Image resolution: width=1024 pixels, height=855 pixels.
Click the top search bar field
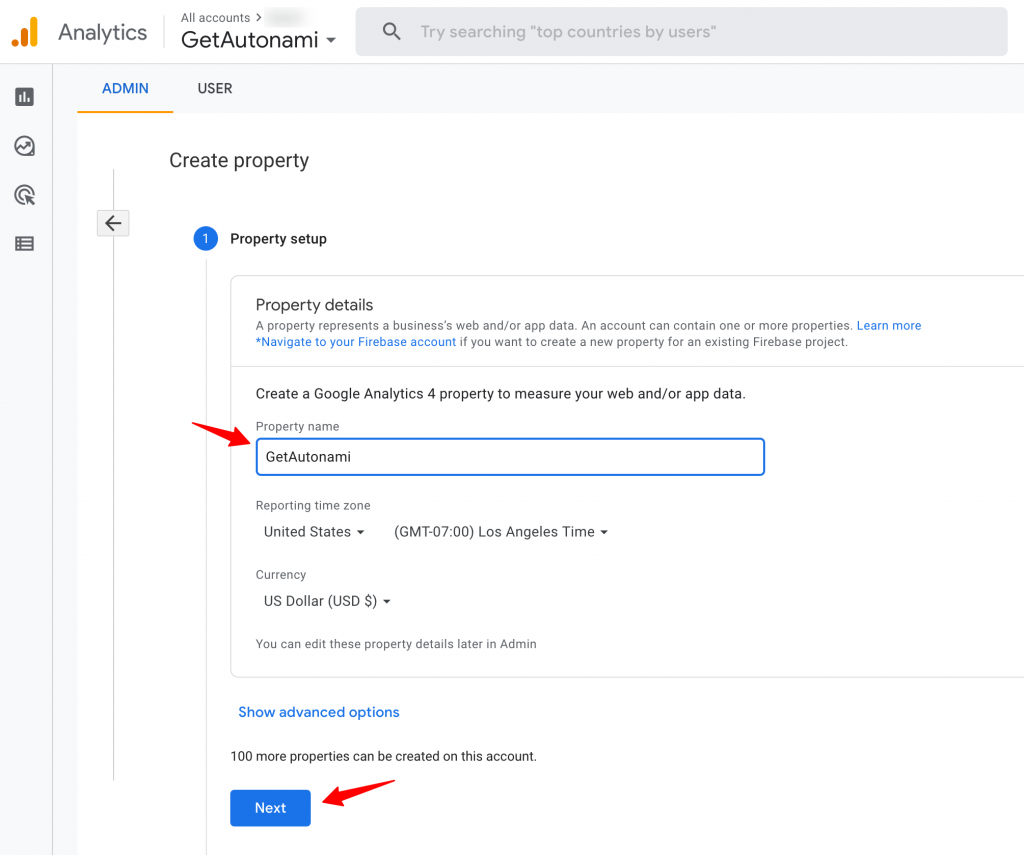681,31
